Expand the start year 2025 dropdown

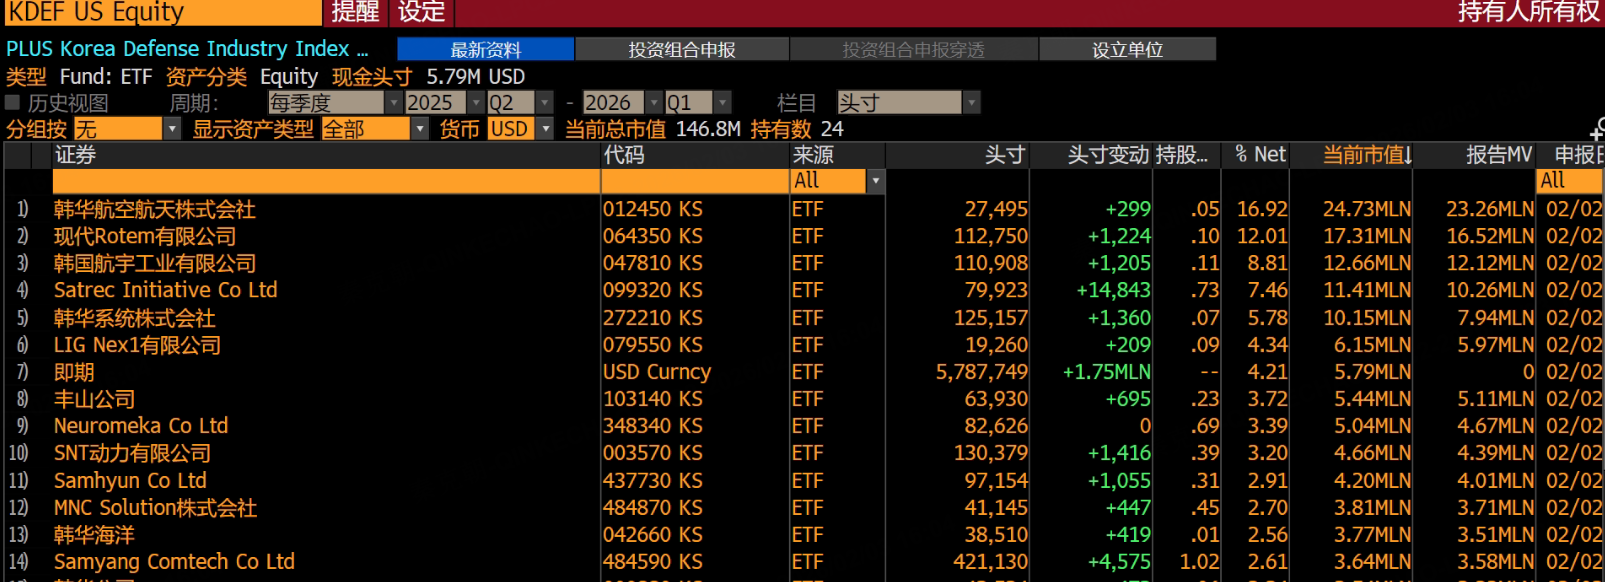coord(476,103)
